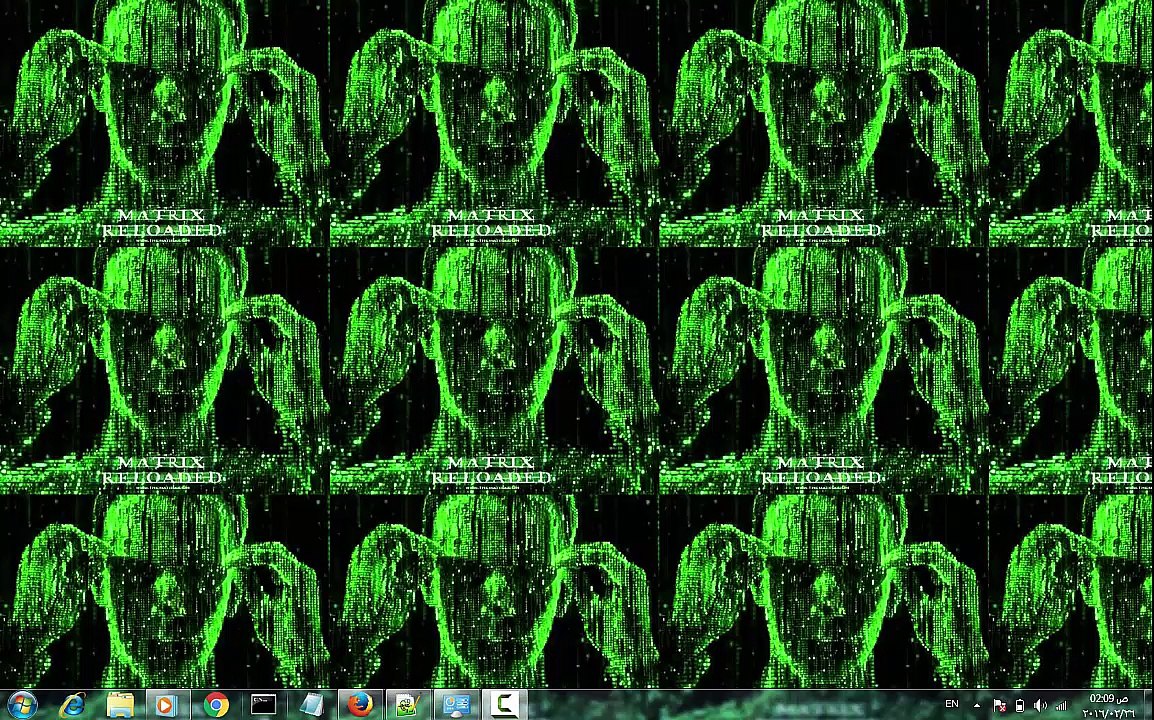Open the Notepad taskbar icon
The image size is (1154, 720).
pyautogui.click(x=311, y=705)
